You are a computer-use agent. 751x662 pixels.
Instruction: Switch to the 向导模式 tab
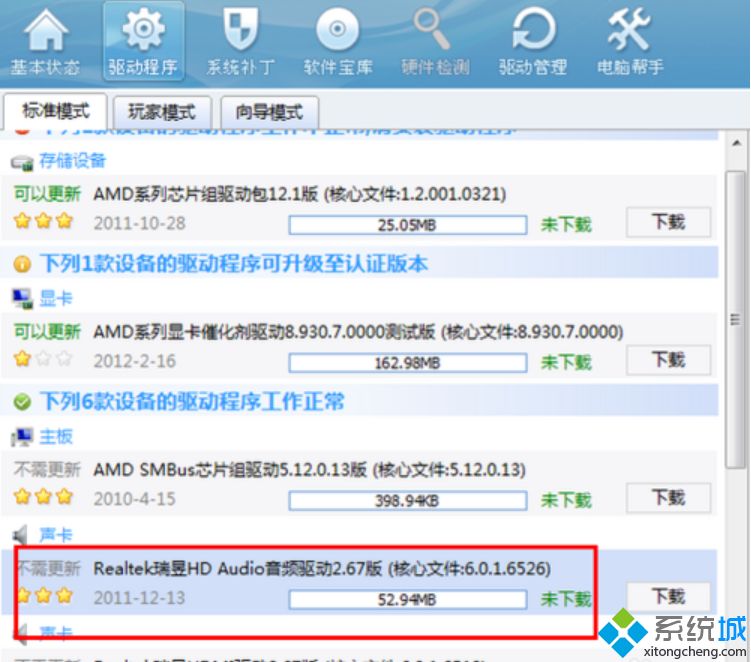(x=269, y=112)
